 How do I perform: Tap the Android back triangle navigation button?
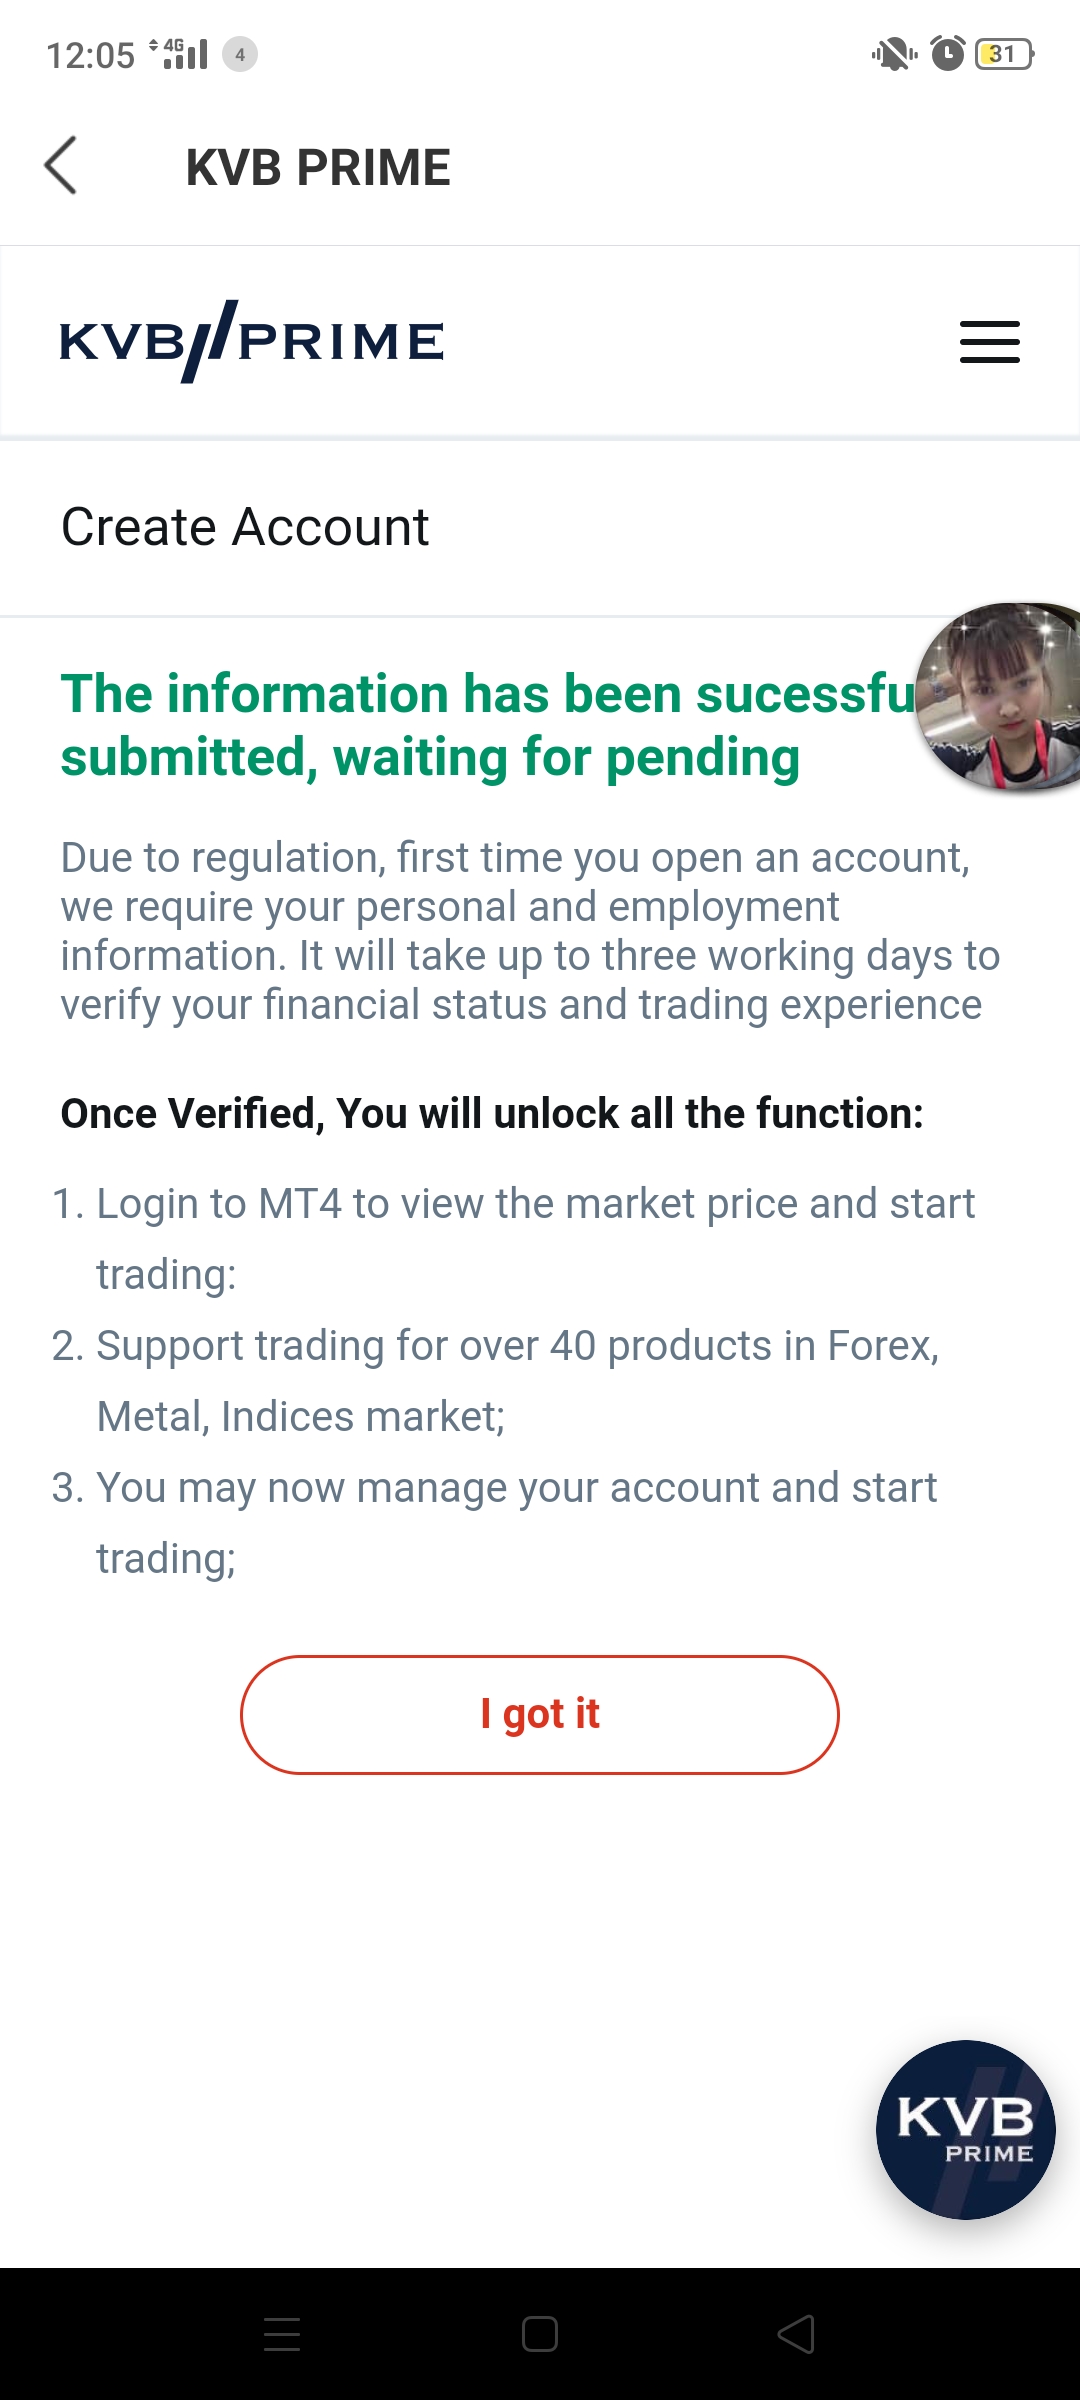point(797,2334)
